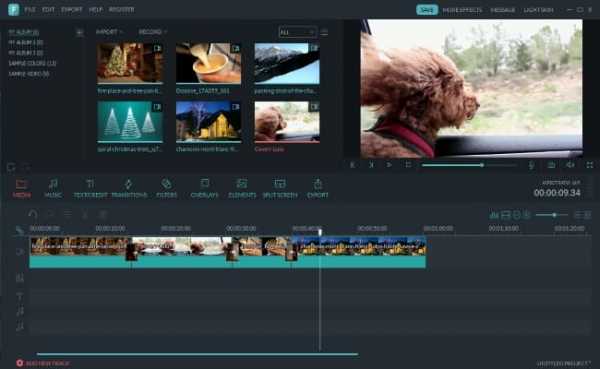
Task: Select MY ALBUM 1 folder
Action: (x=26, y=42)
